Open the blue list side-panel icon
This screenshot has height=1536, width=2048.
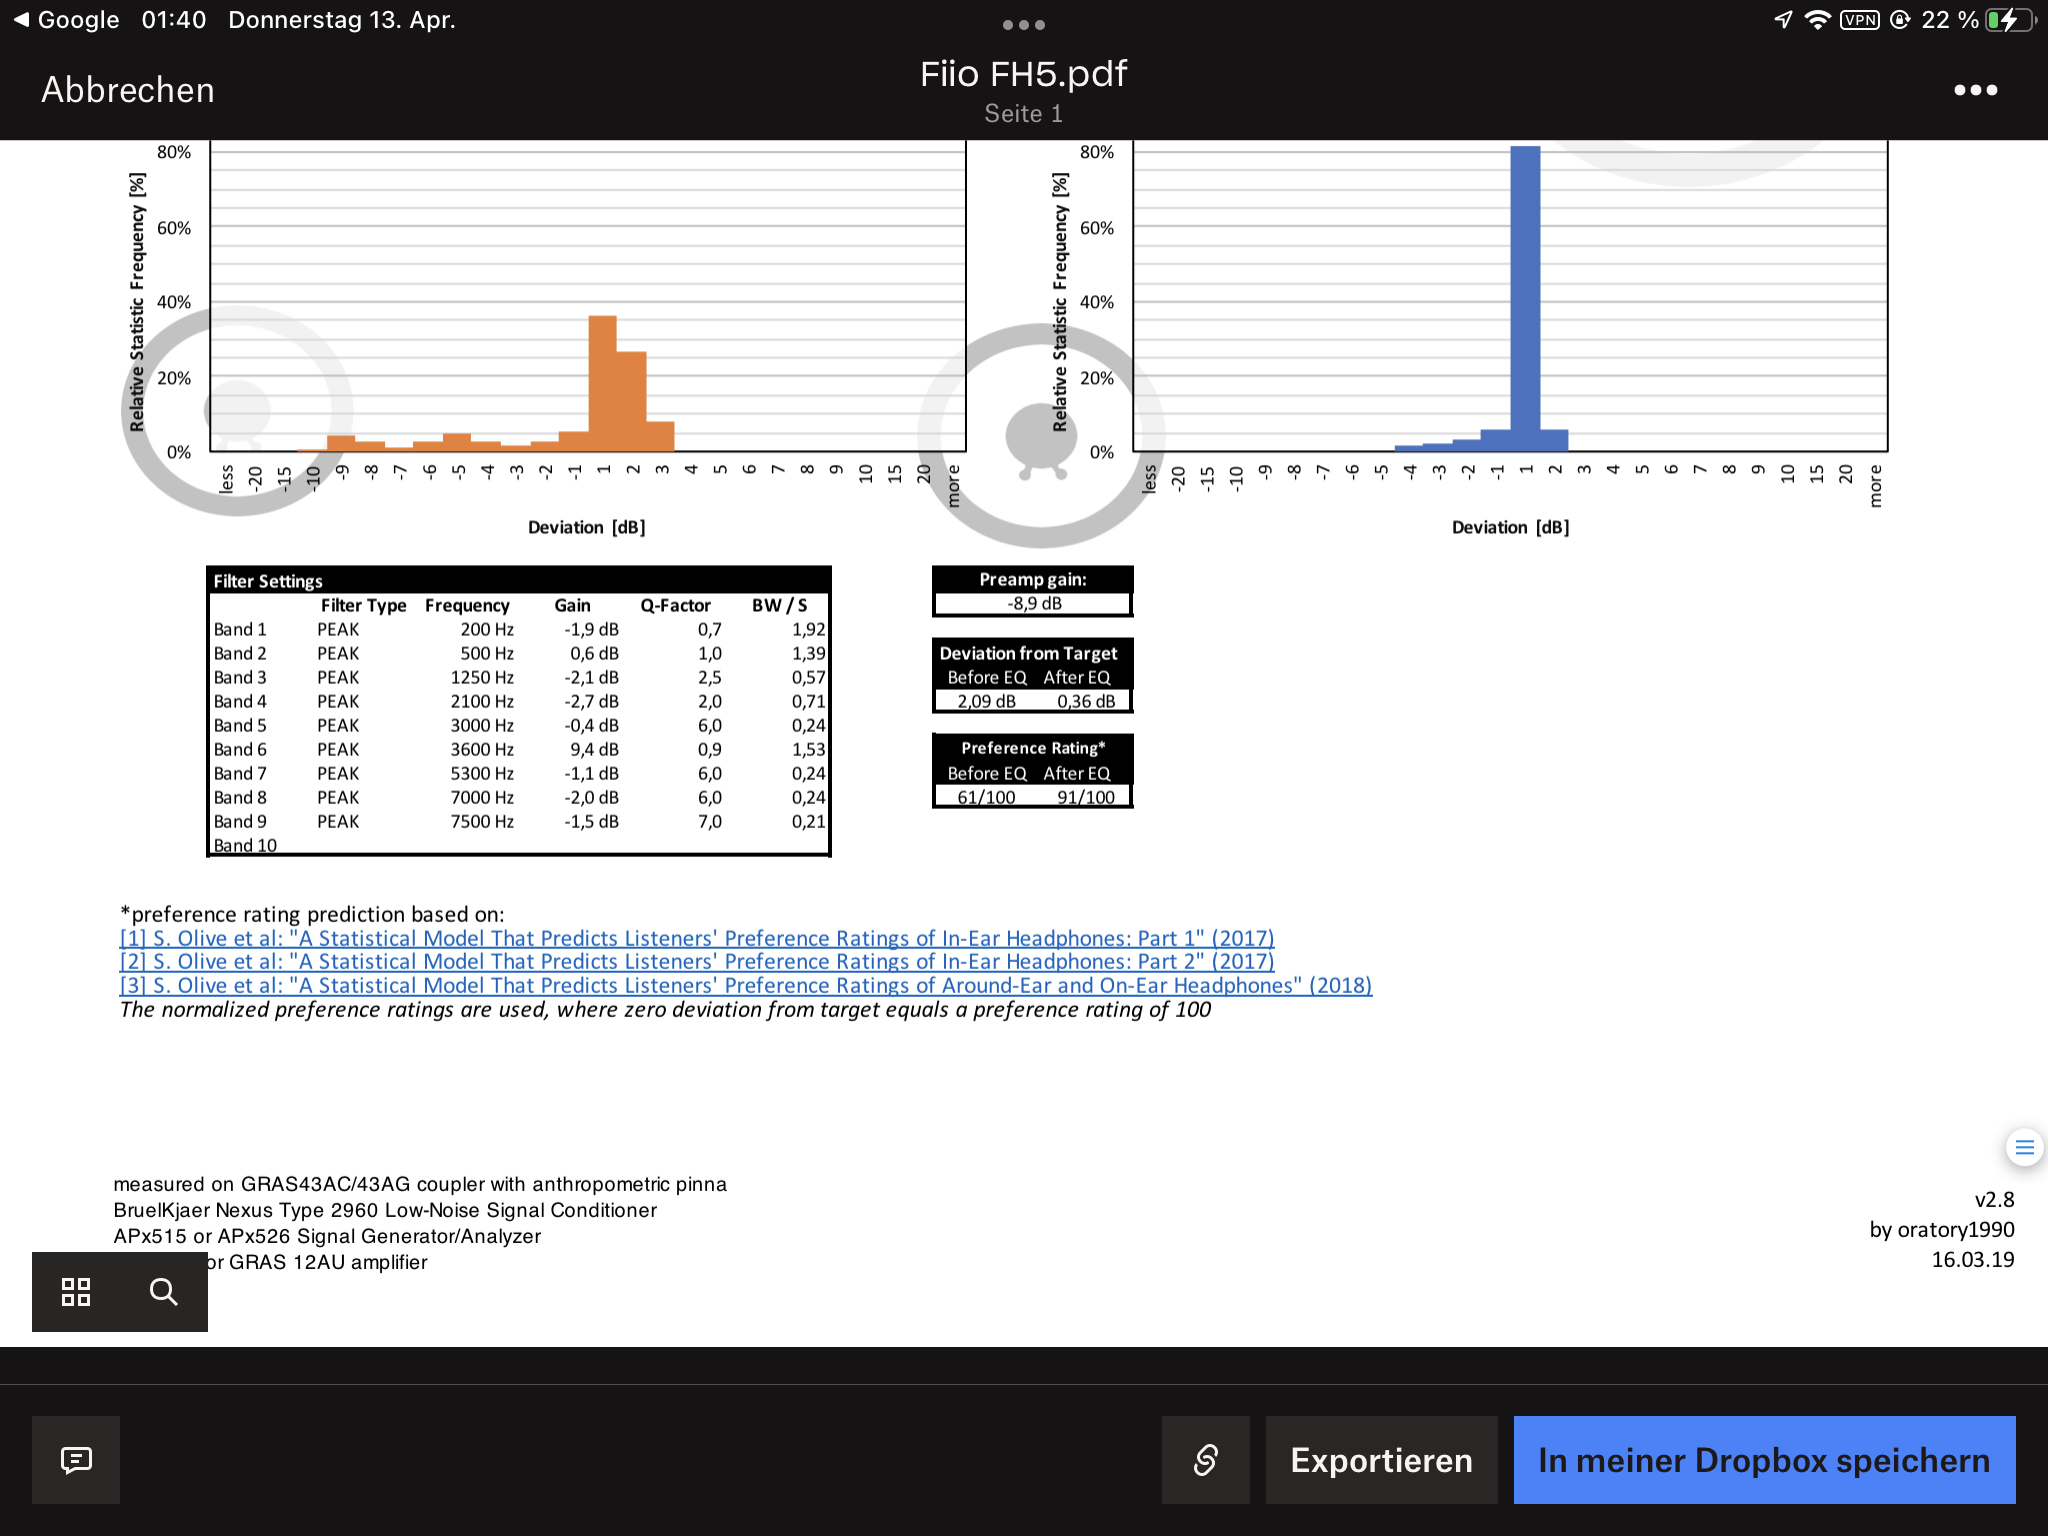(2024, 1147)
